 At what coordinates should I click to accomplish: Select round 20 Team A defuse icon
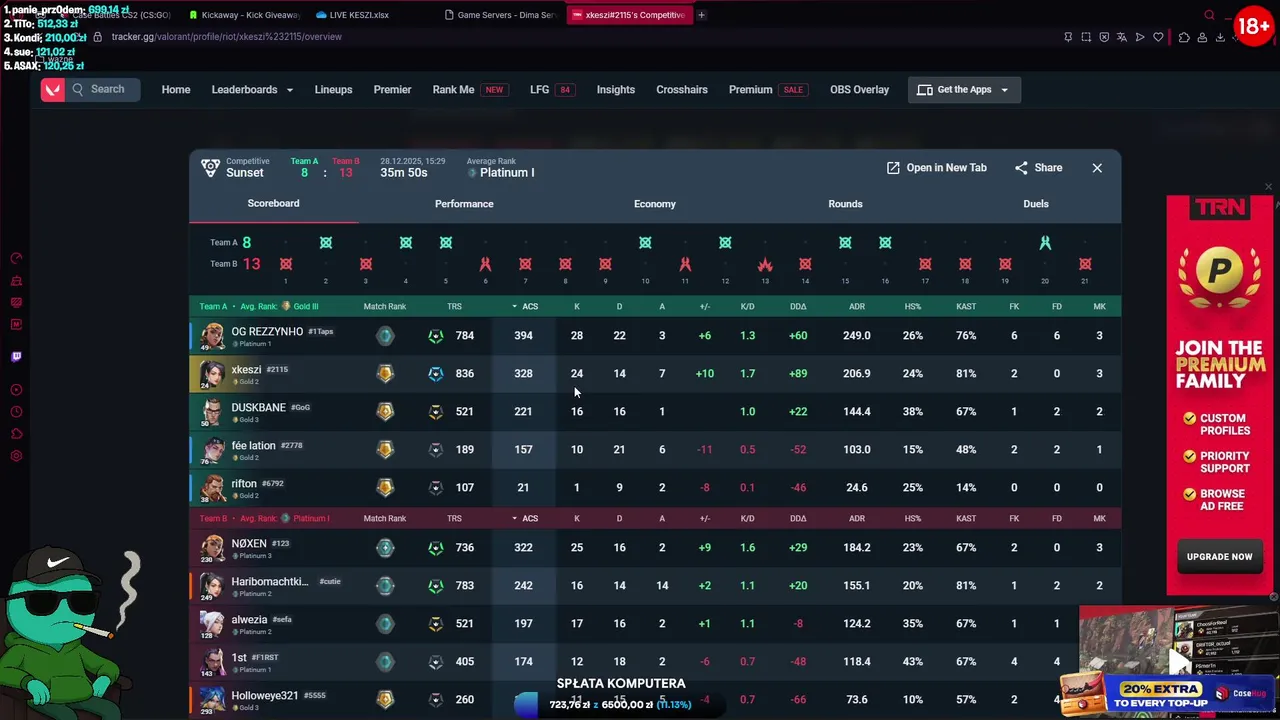1045,243
